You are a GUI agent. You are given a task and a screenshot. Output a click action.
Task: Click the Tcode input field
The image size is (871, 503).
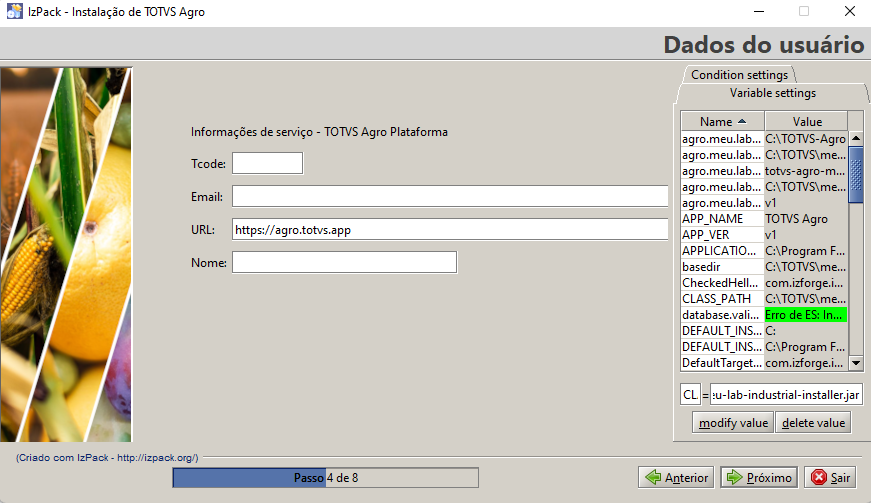click(267, 163)
